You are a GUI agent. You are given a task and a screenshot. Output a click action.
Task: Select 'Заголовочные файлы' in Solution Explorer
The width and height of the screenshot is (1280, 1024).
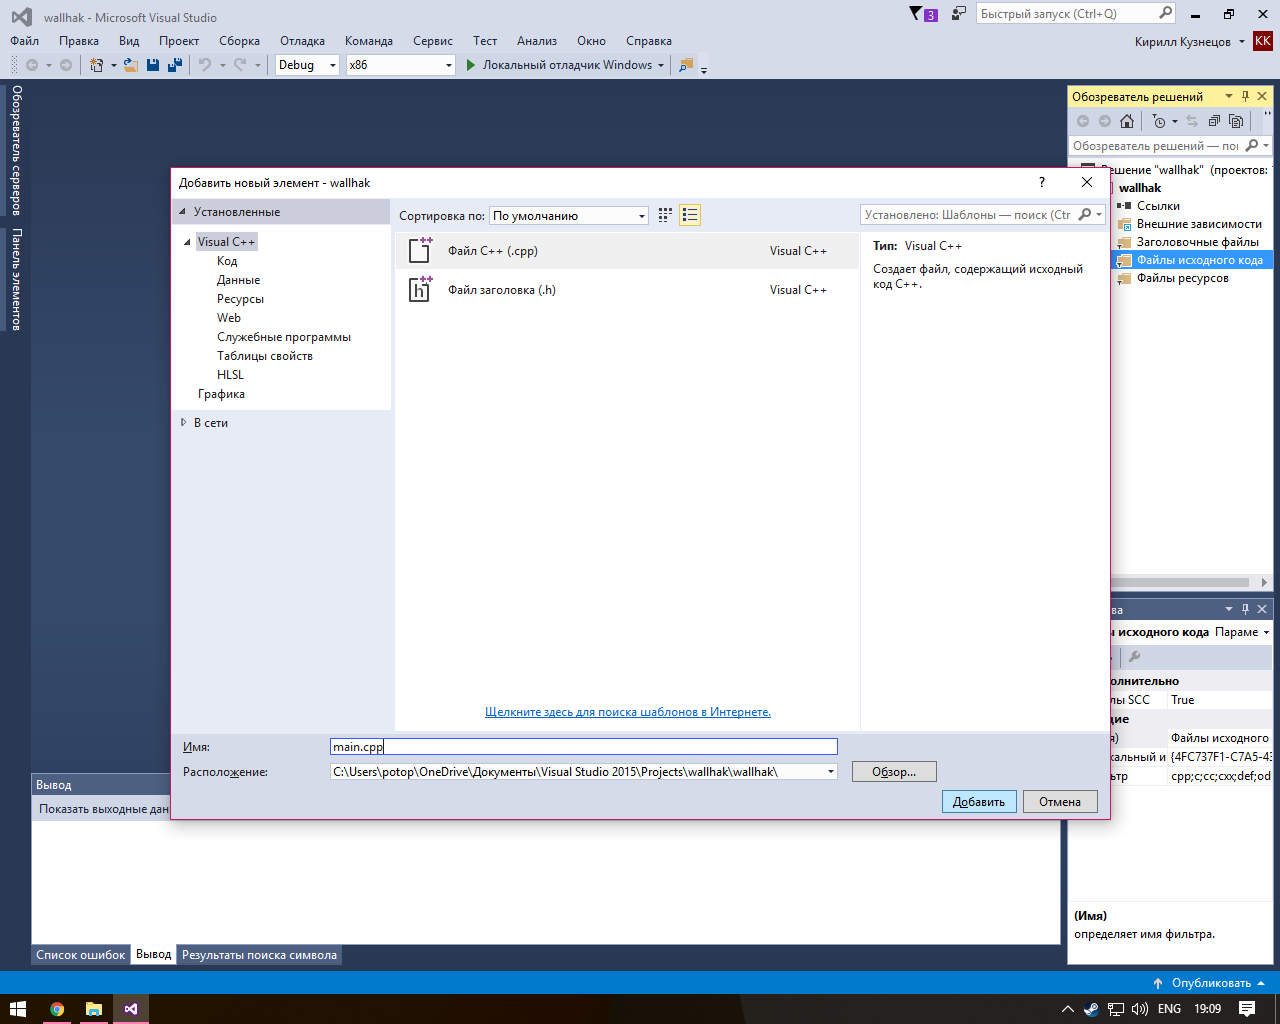pos(1197,242)
